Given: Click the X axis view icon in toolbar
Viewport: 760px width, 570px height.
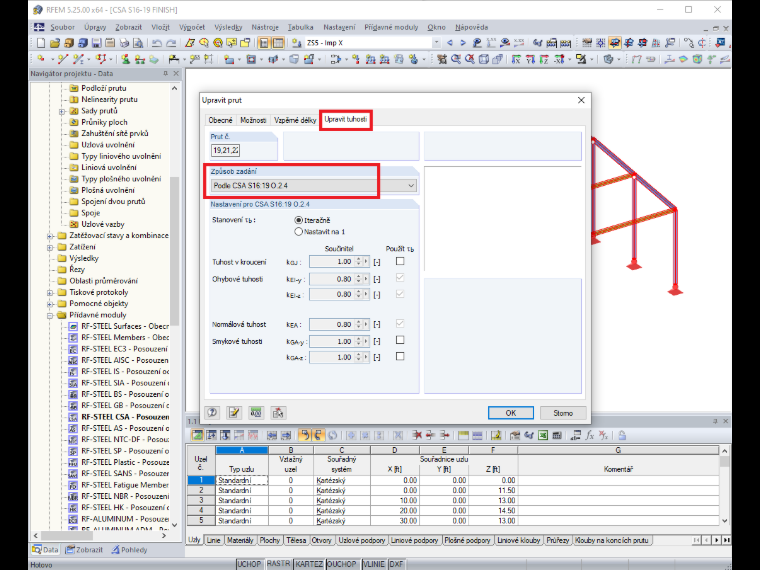Looking at the screenshot, I should (516, 60).
